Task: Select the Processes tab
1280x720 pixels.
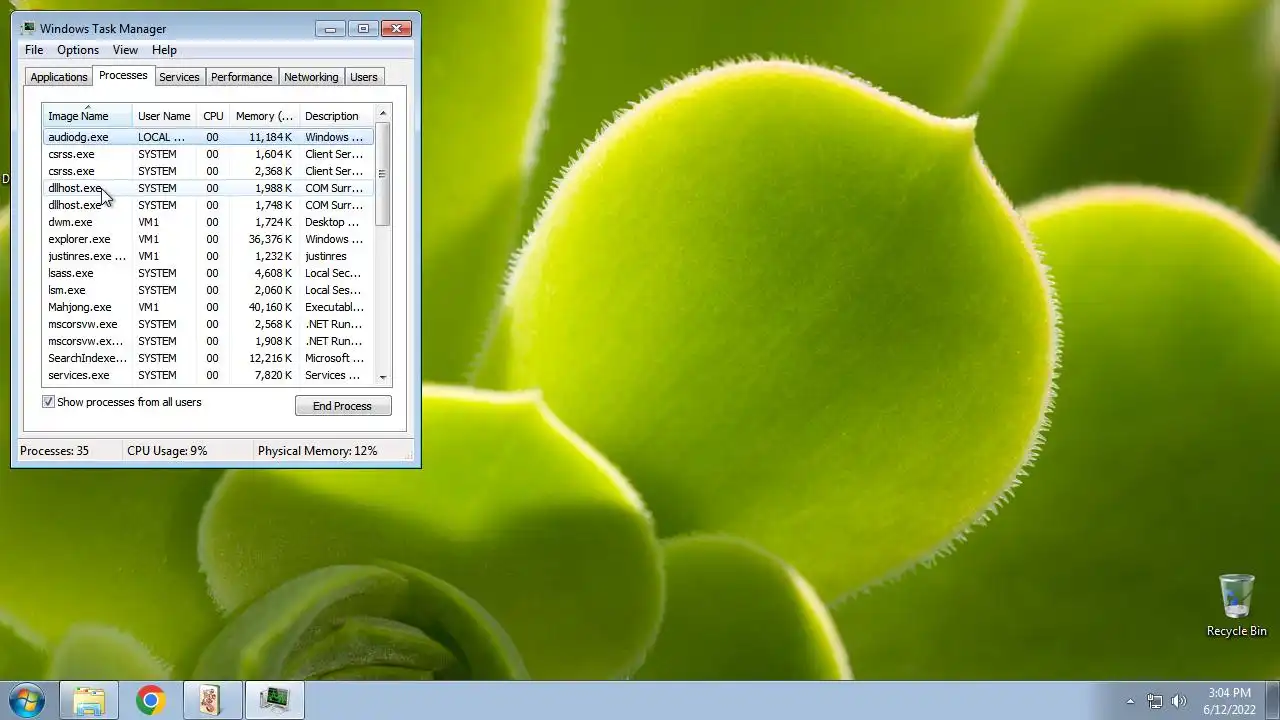Action: tap(123, 75)
